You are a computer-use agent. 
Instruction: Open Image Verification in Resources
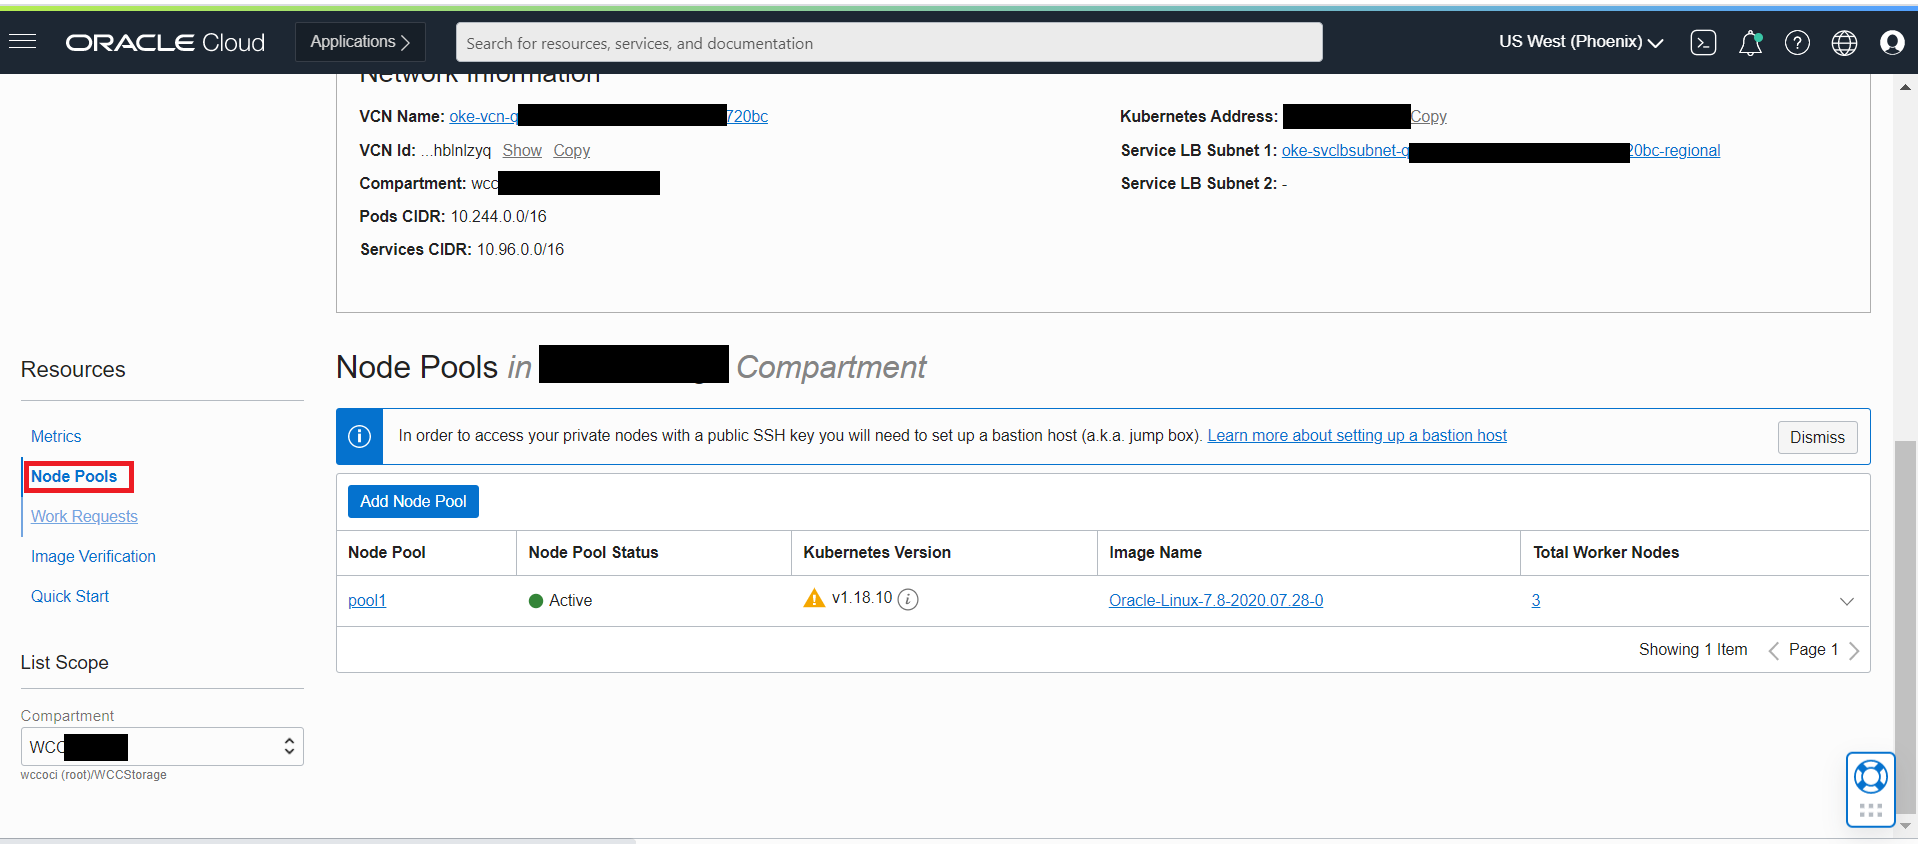(93, 556)
